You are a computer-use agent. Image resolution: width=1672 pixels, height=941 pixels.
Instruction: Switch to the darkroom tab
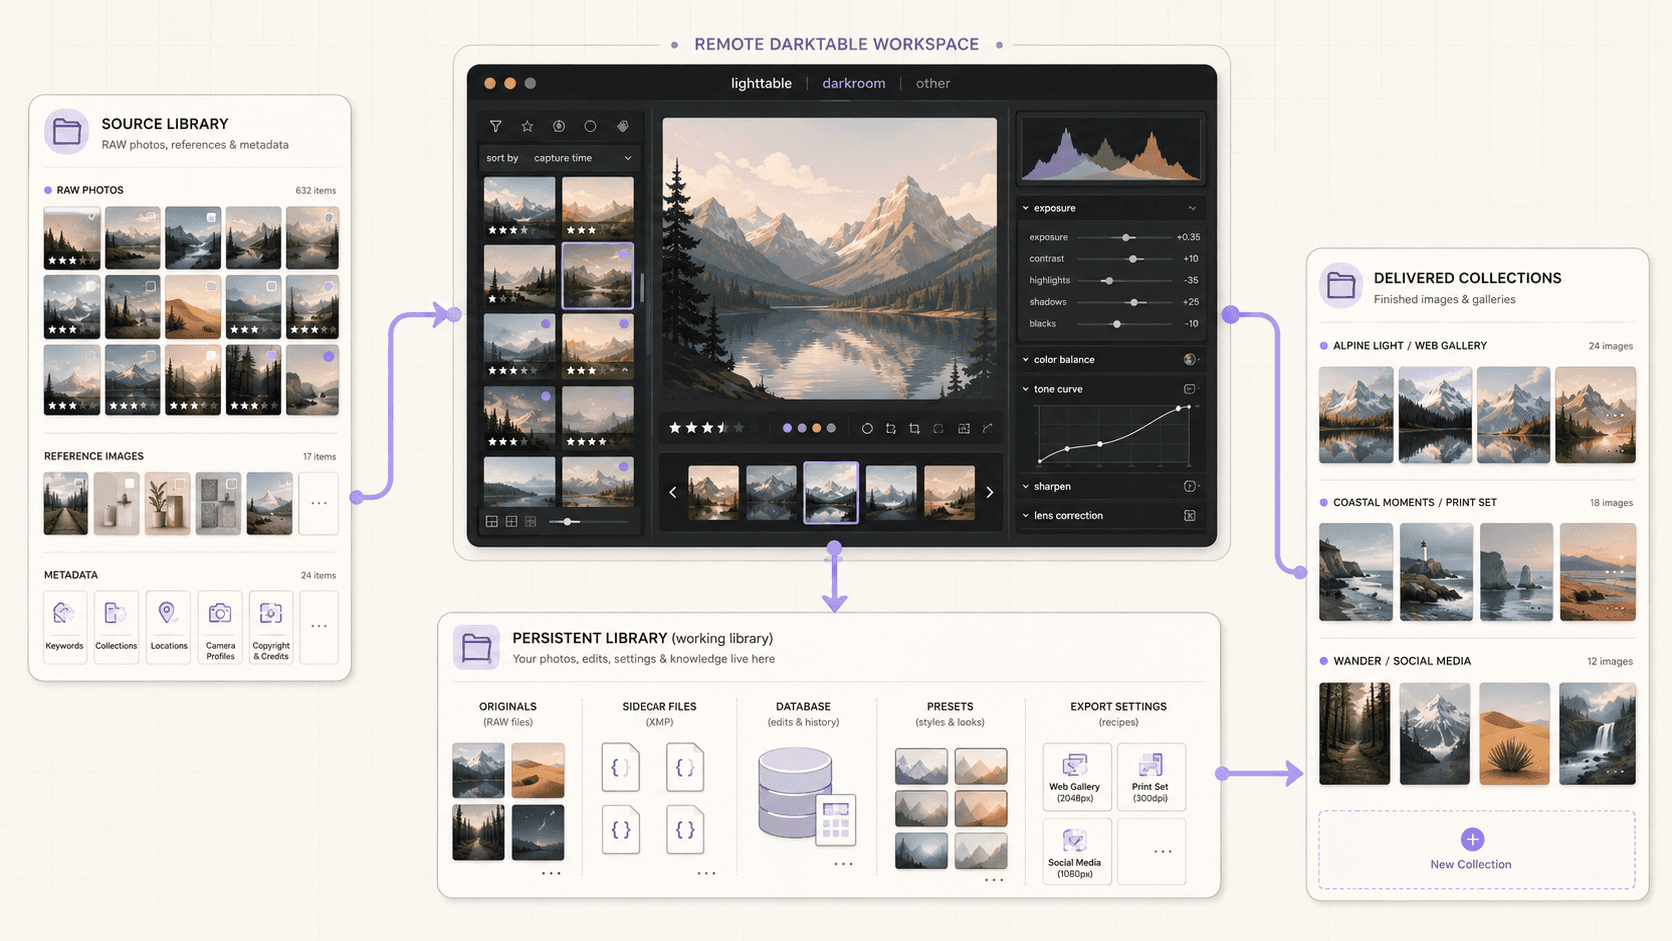tap(854, 83)
